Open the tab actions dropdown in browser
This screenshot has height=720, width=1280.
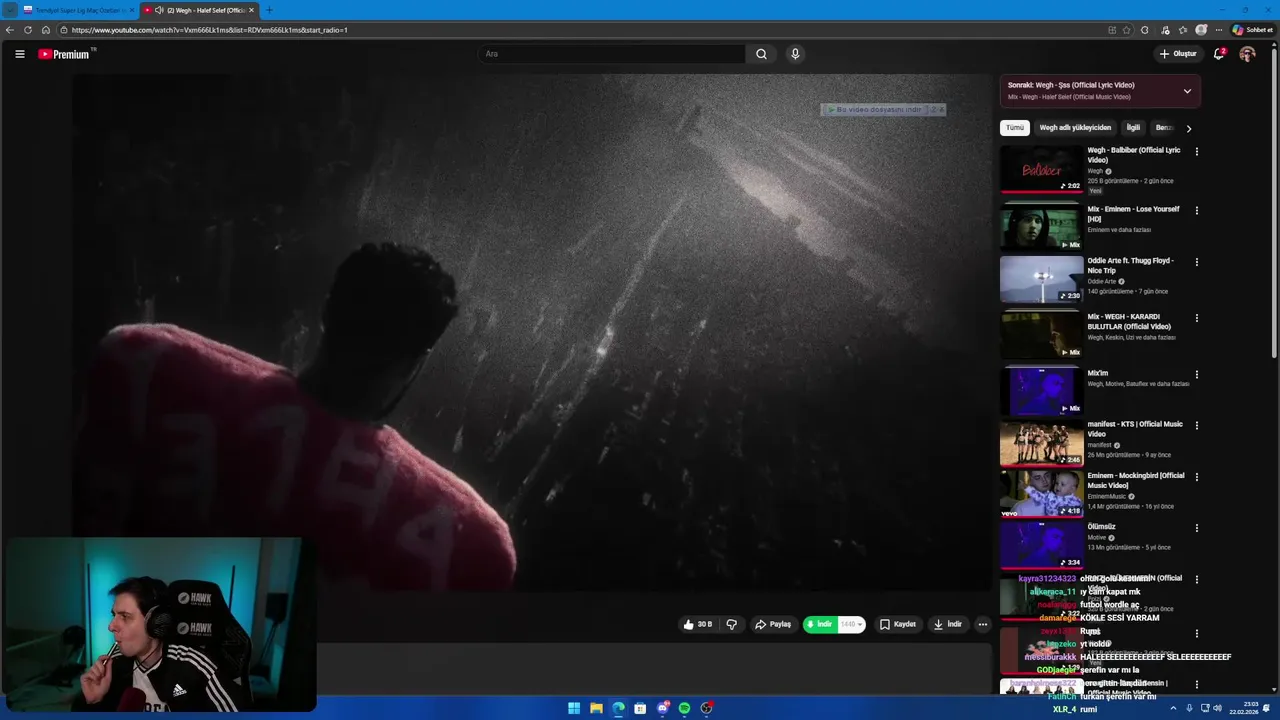10,10
